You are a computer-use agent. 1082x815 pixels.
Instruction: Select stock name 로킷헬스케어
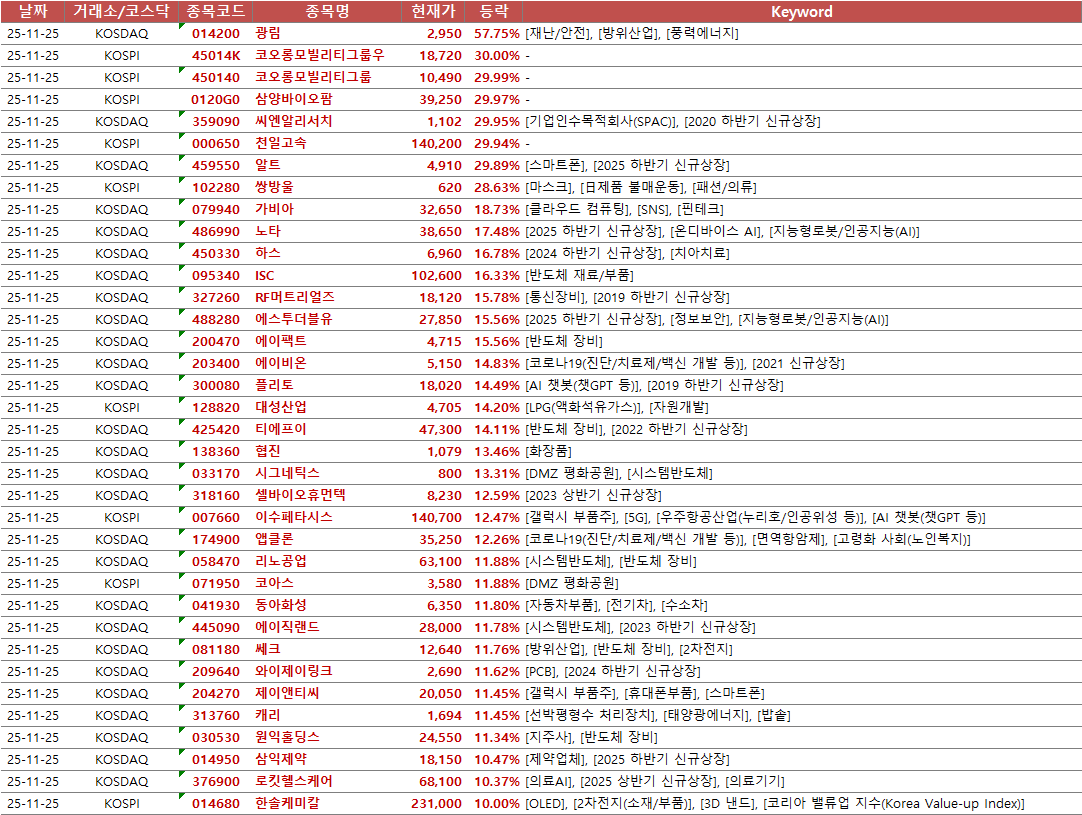[x=294, y=781]
